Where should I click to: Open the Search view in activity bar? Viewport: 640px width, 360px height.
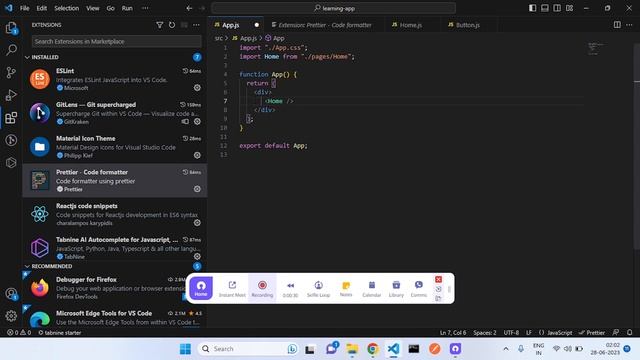pyautogui.click(x=11, y=50)
